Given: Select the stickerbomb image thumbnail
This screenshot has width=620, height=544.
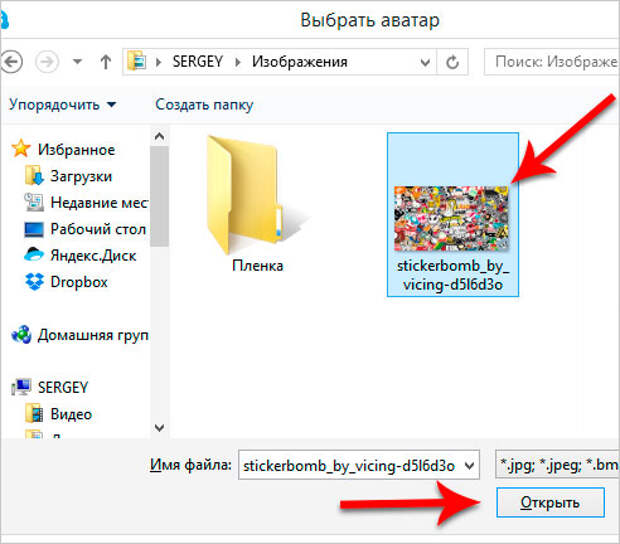Looking at the screenshot, I should (x=451, y=218).
